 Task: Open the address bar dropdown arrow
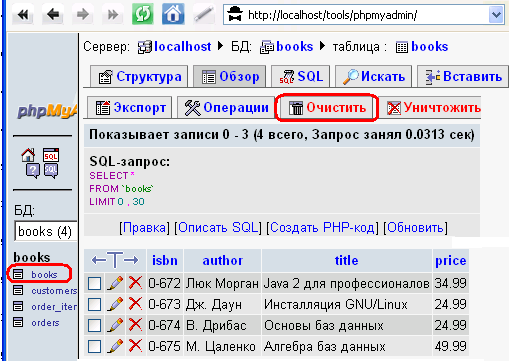click(496, 15)
